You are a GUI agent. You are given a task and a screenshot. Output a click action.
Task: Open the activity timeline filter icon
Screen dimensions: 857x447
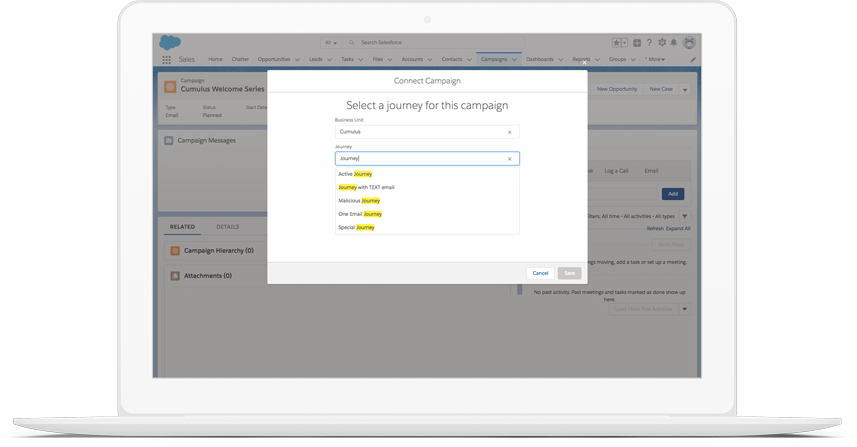684,216
